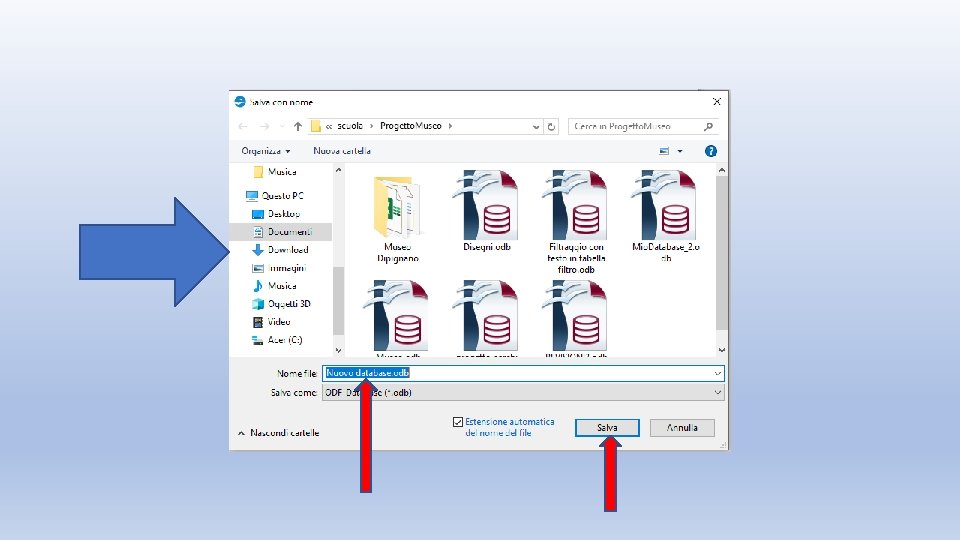Open the Nome file history dropdown arrow

tap(718, 373)
